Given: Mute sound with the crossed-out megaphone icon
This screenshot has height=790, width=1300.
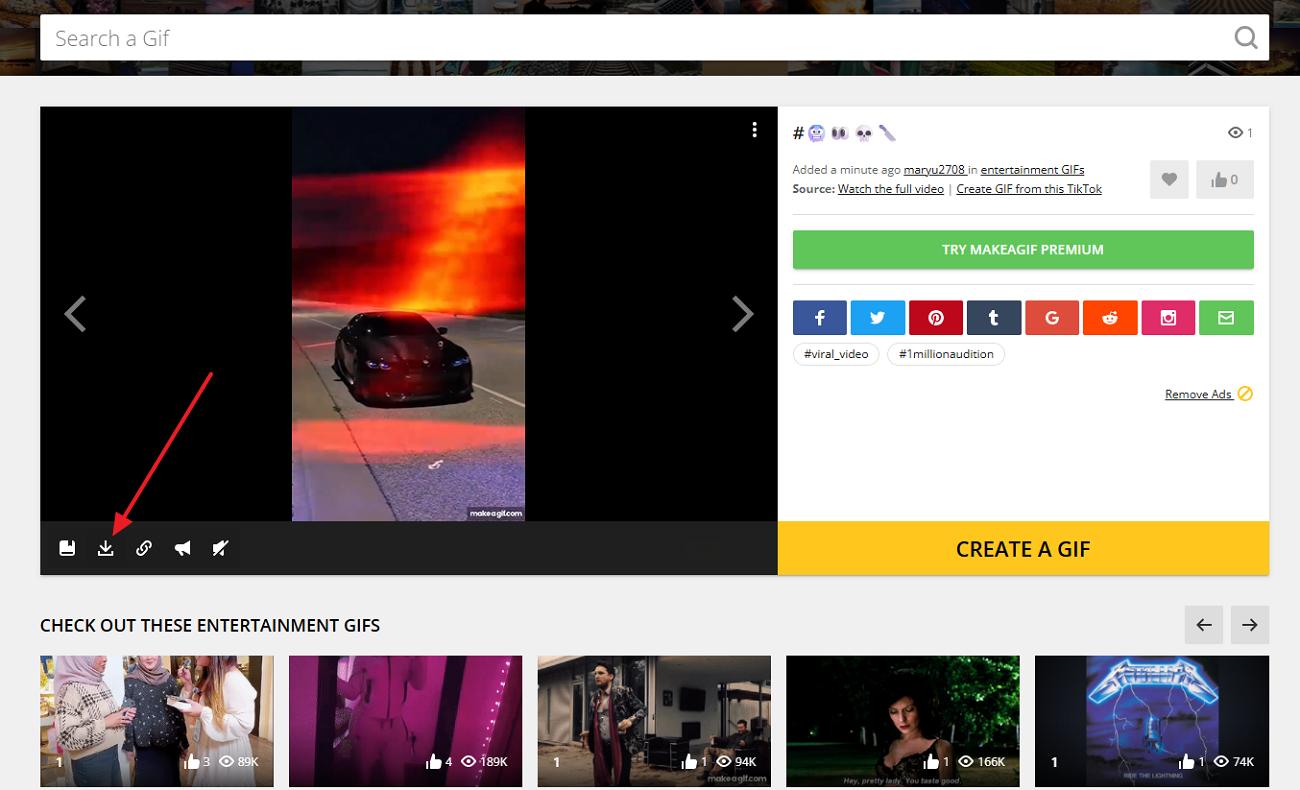Looking at the screenshot, I should click(221, 548).
